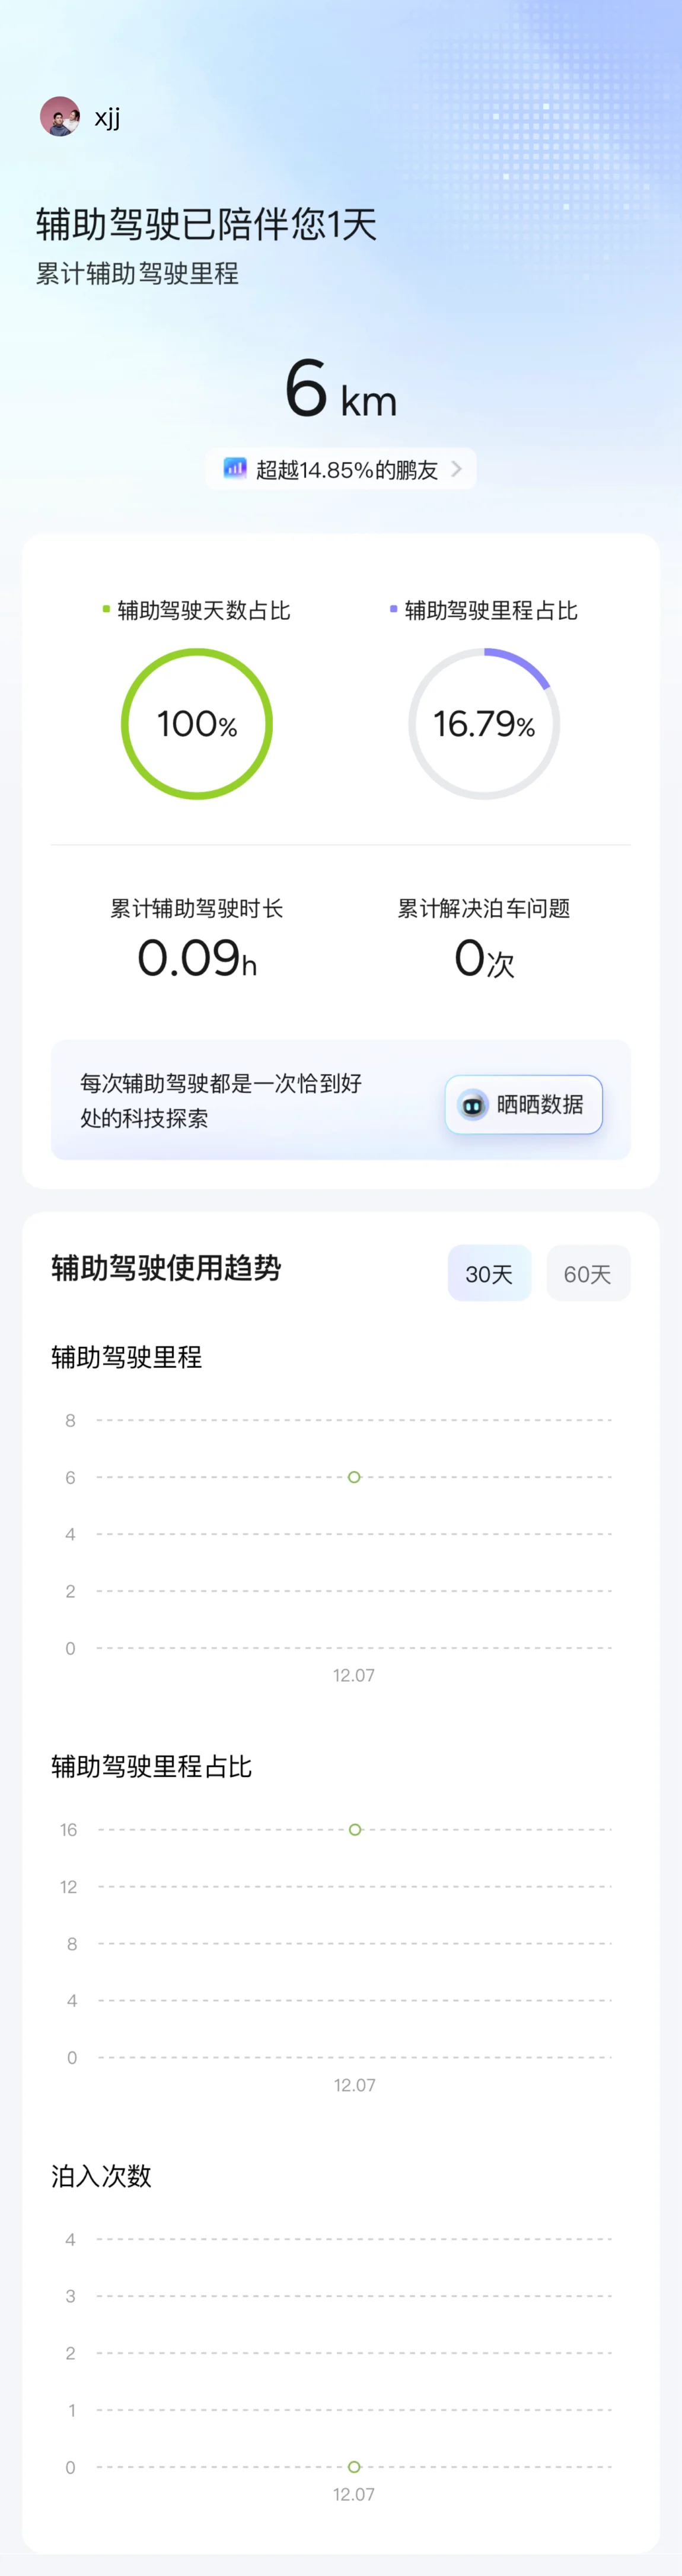Screen dimensions: 682x2576
Task: Expand ranking details chevron arrow
Action: coord(457,468)
